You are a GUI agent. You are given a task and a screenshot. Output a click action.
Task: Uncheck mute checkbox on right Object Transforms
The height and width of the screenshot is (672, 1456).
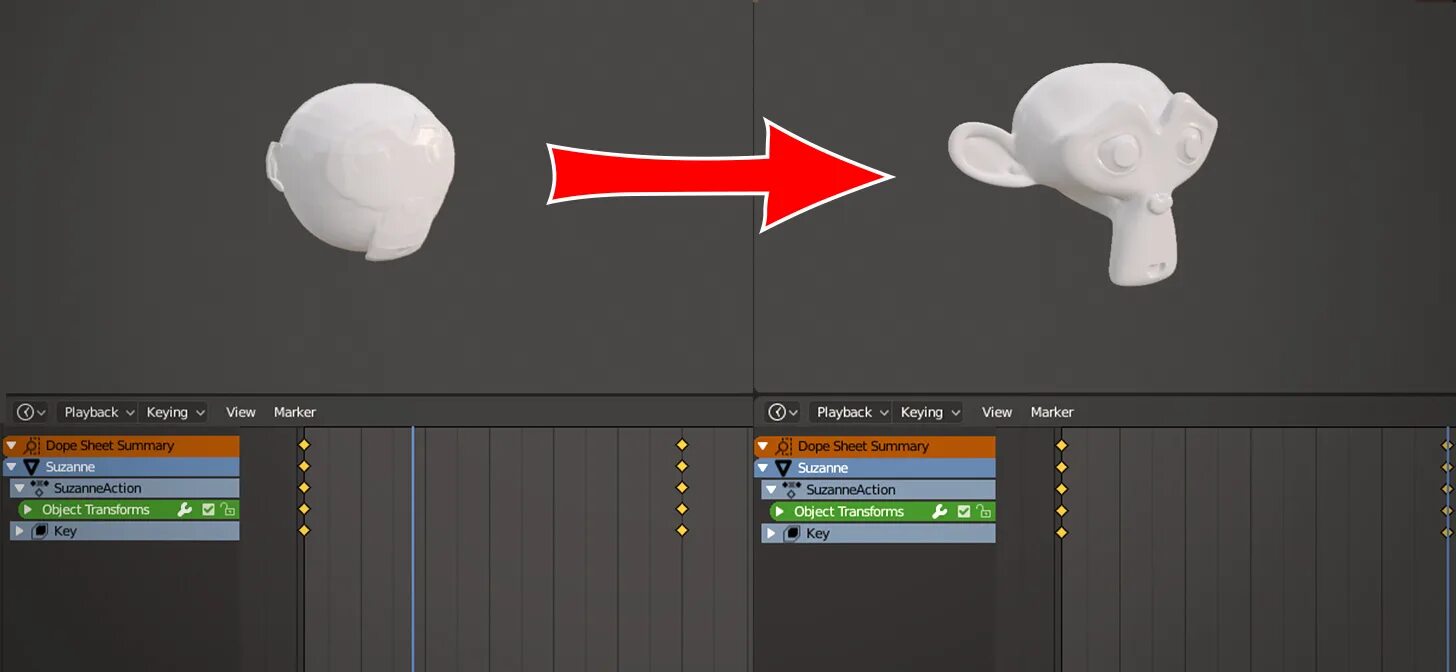coord(964,512)
